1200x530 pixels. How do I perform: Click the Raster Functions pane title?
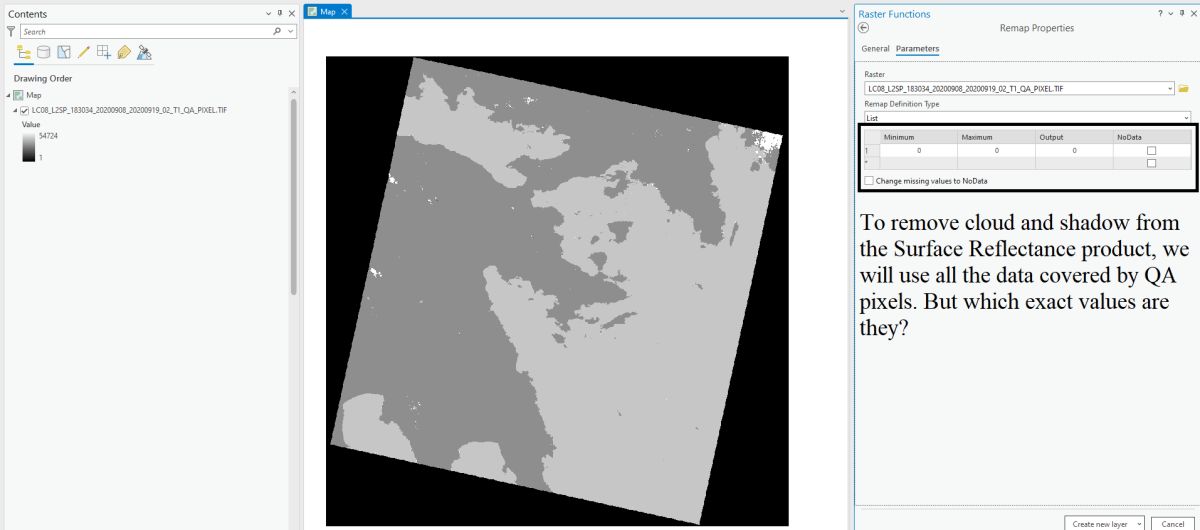pos(894,14)
